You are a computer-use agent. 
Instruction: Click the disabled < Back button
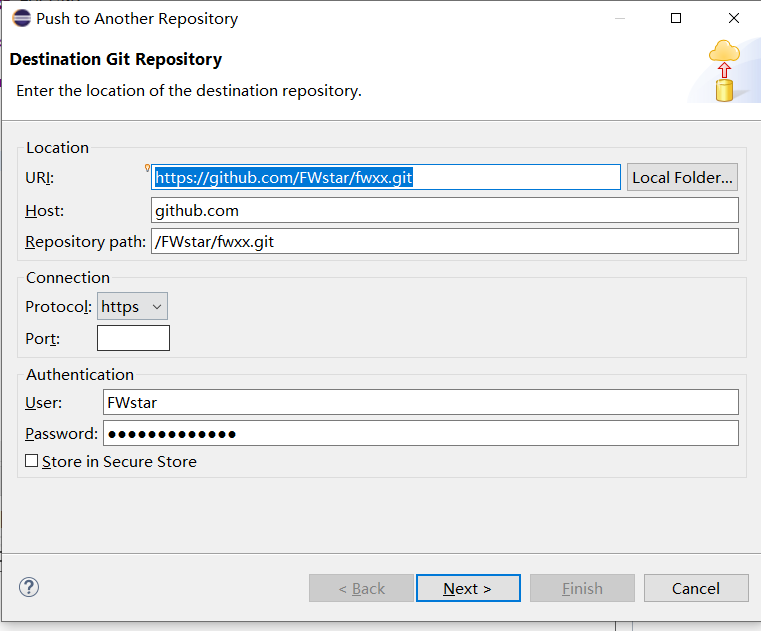click(361, 588)
